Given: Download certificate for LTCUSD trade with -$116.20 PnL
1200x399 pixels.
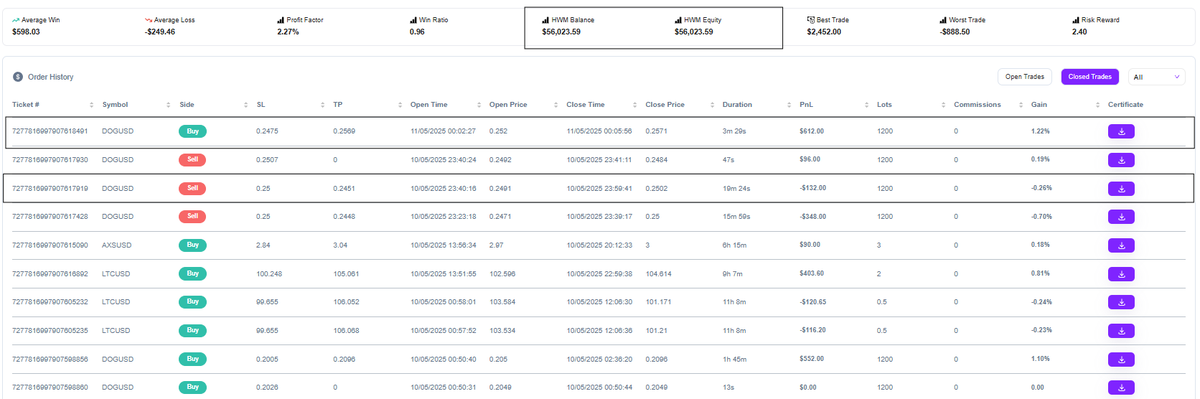Looking at the screenshot, I should tap(1121, 330).
